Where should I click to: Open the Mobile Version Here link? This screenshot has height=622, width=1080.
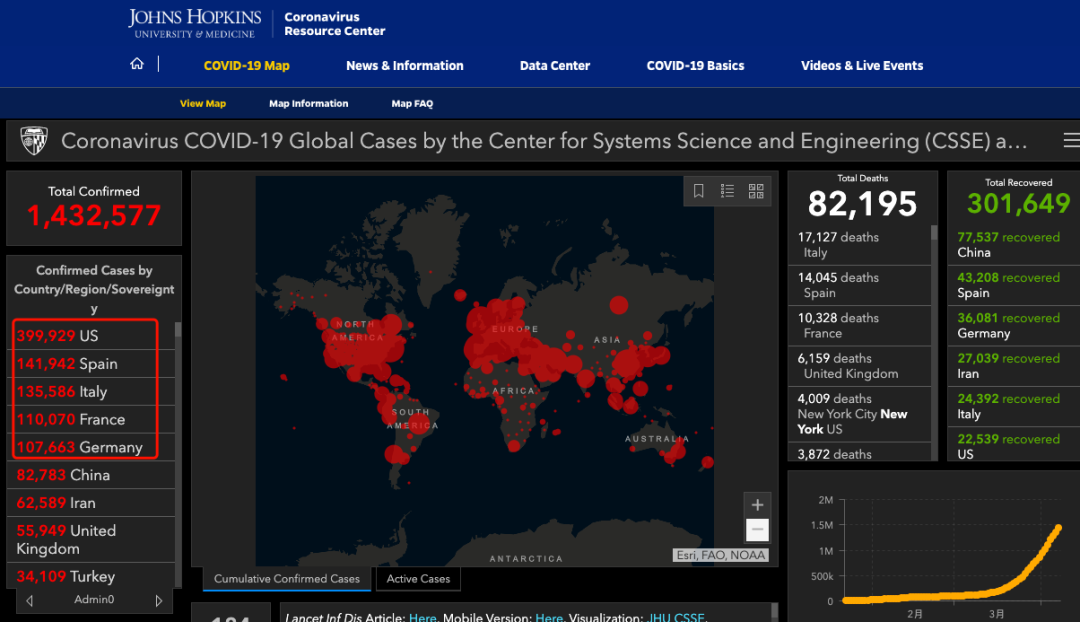click(x=549, y=617)
